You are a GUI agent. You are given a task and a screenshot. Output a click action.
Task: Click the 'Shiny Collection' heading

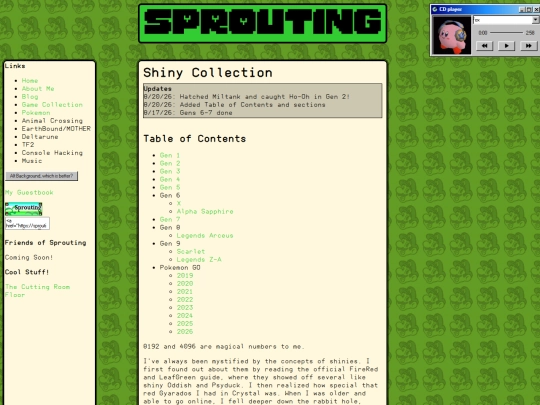click(208, 73)
